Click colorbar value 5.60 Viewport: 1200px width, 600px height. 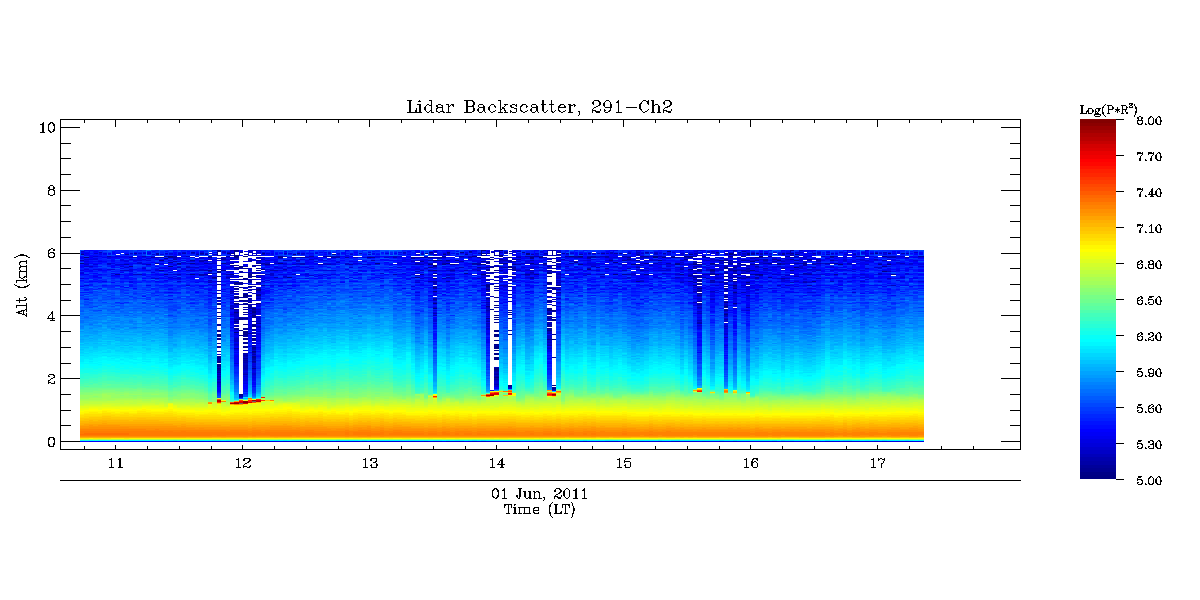(1148, 409)
